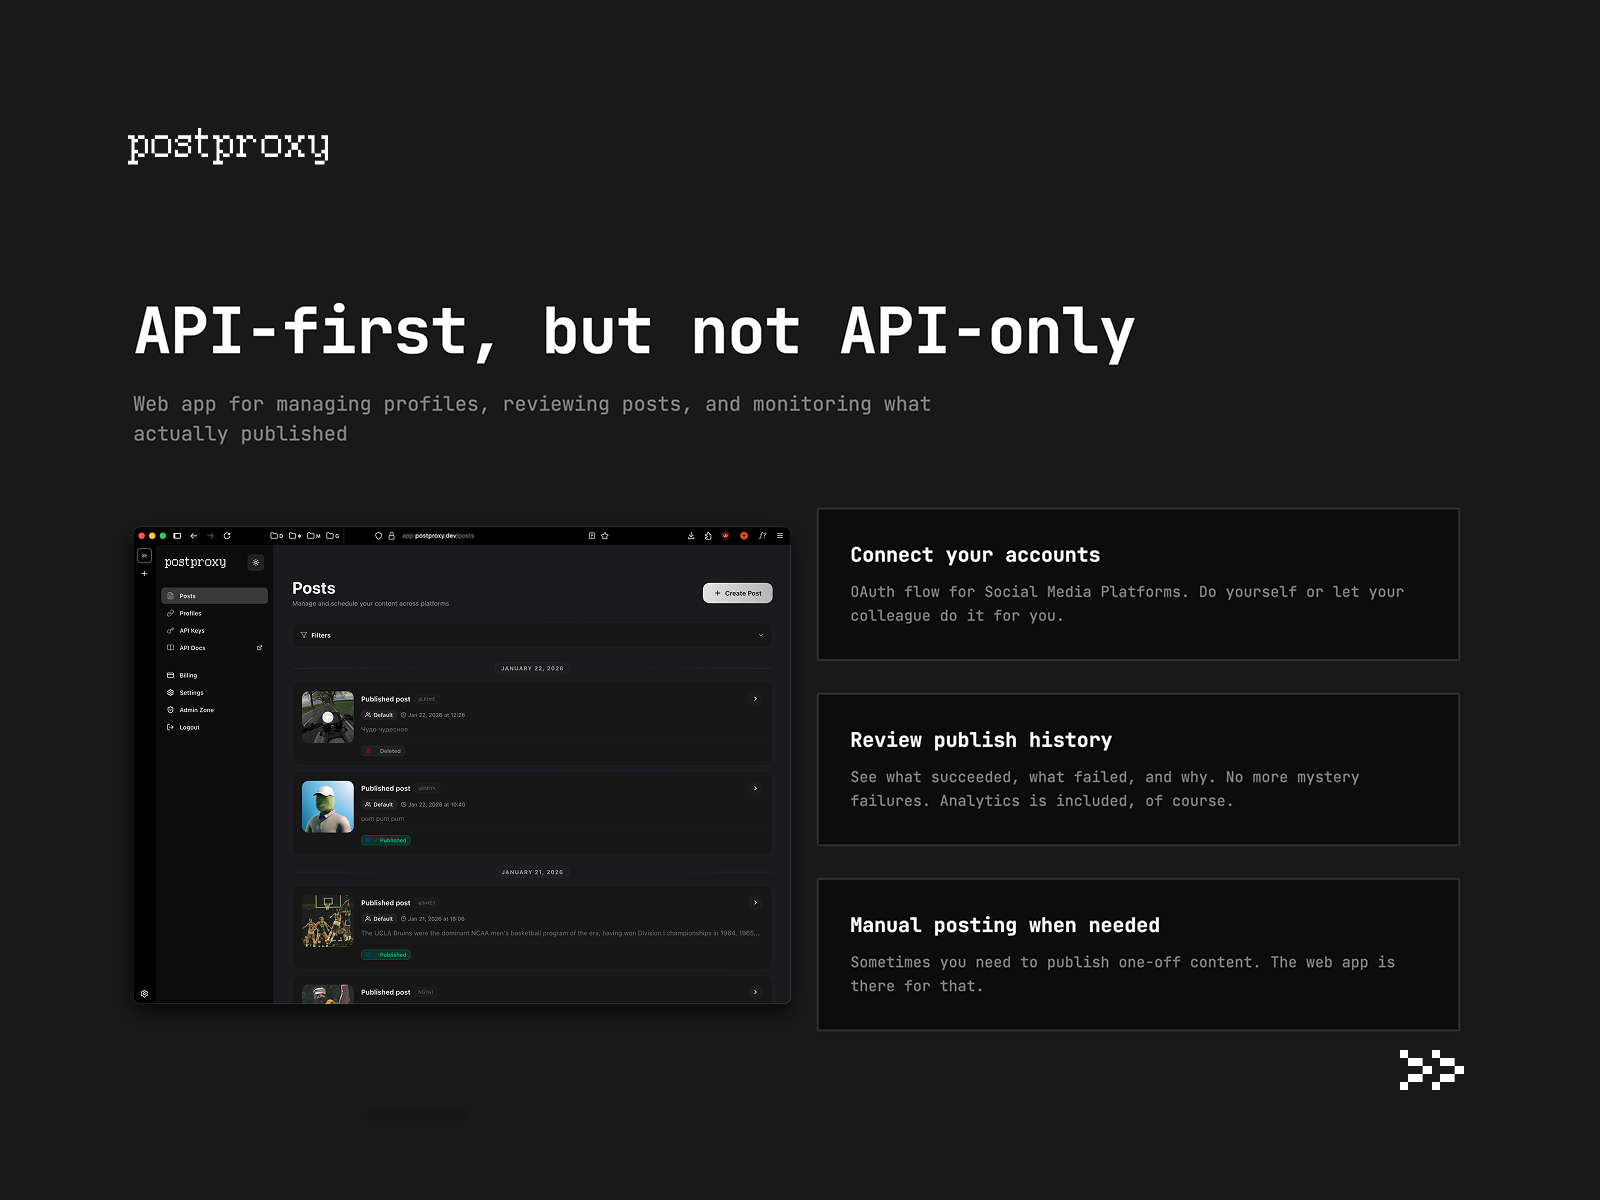The image size is (1600, 1200).
Task: Expand the Filters panel via its chevron
Action: [759, 635]
